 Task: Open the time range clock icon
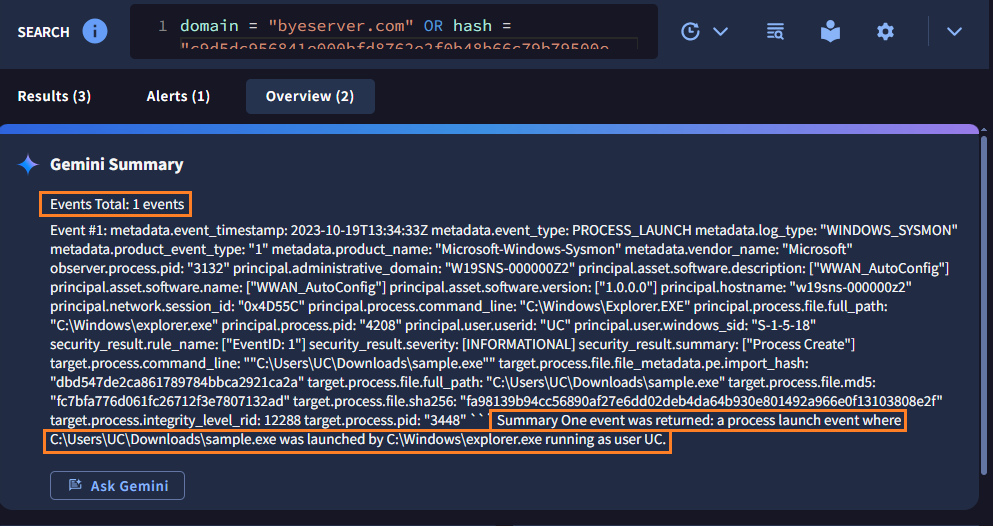[690, 31]
